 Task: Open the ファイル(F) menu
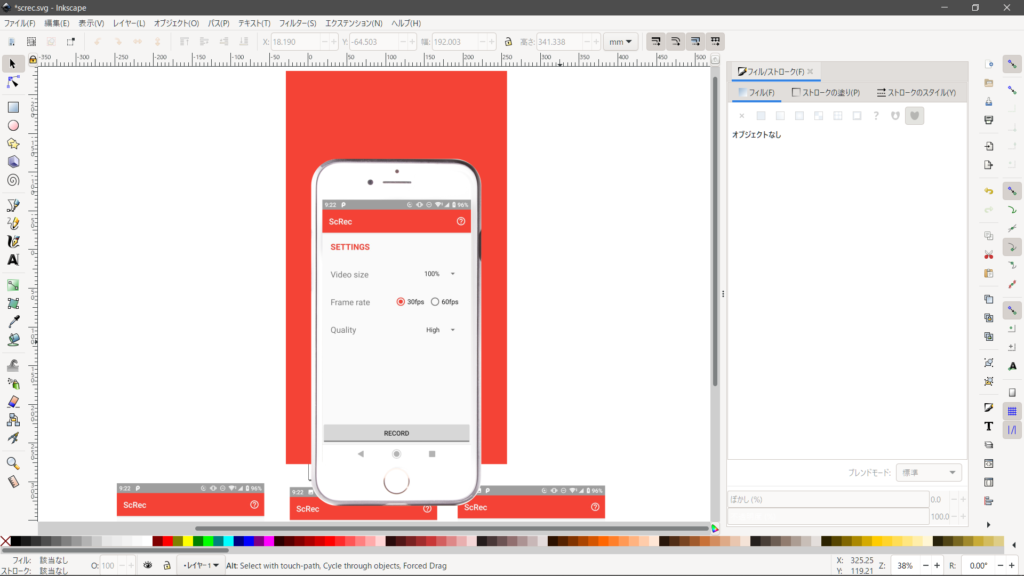click(20, 24)
